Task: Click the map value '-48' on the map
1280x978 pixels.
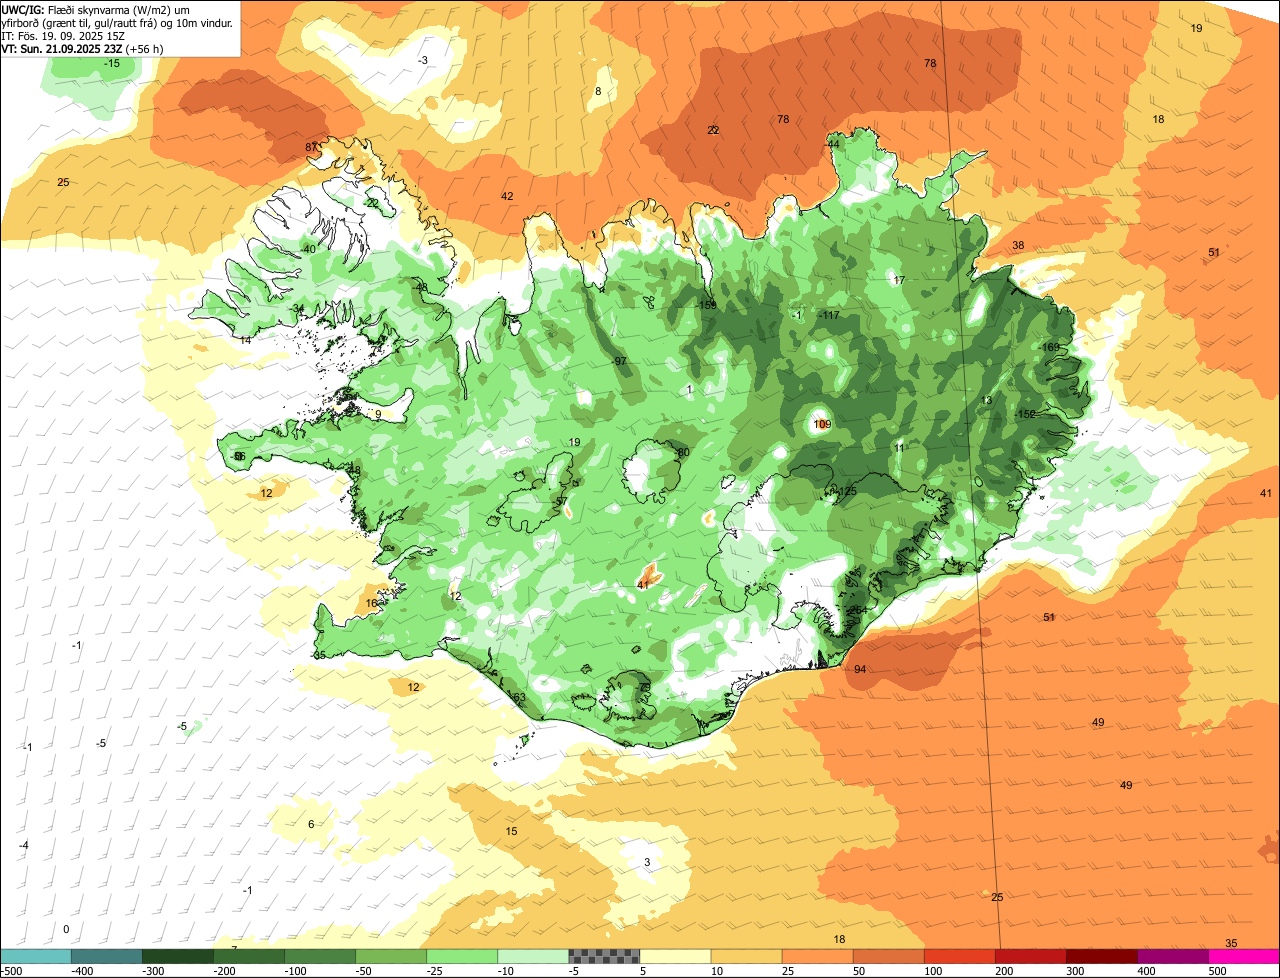Action: [x=420, y=287]
